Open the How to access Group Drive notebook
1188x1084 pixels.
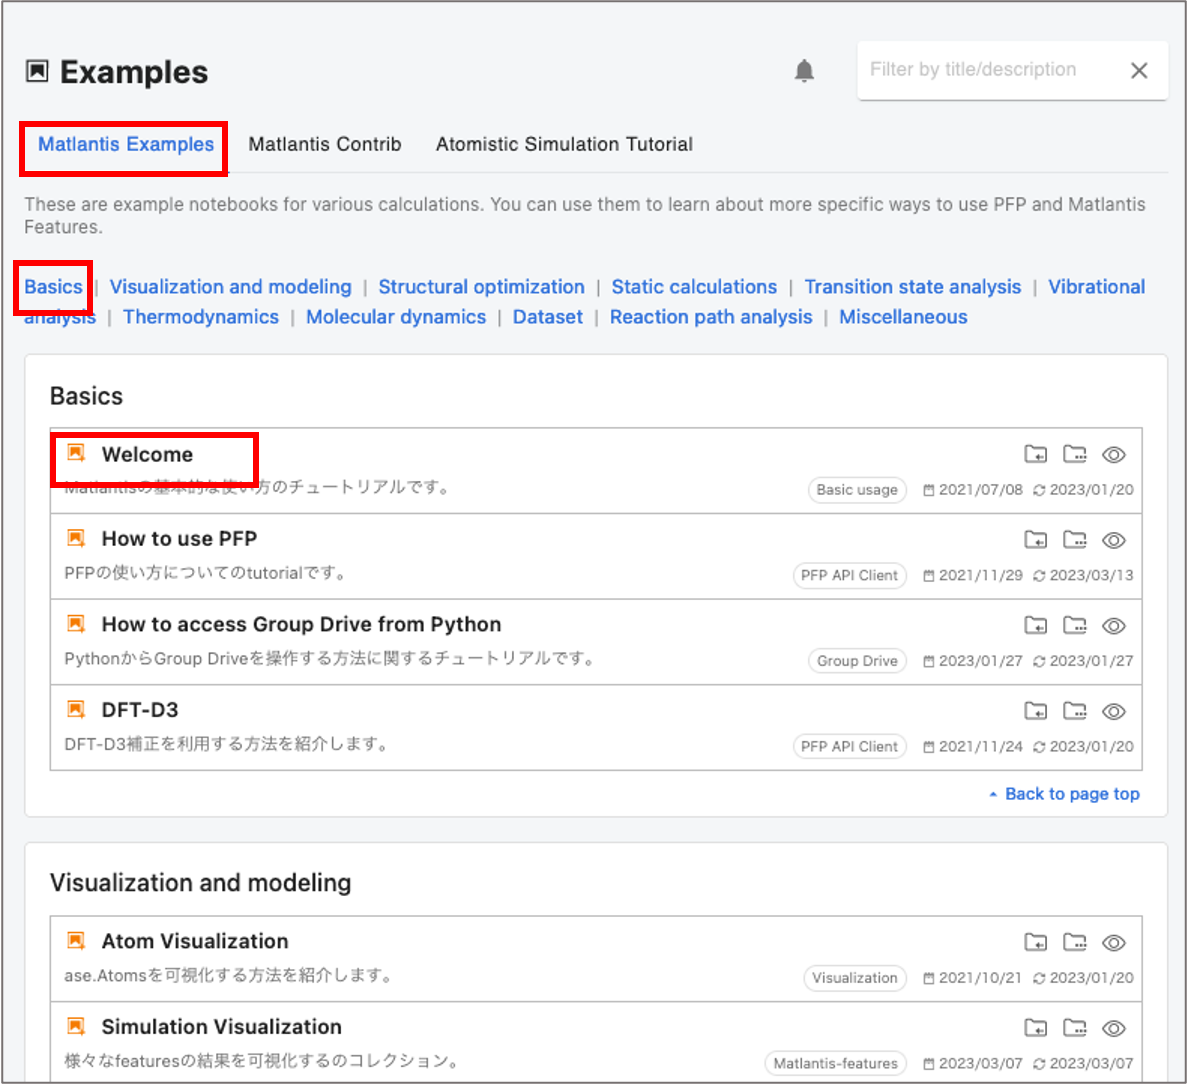click(x=301, y=625)
